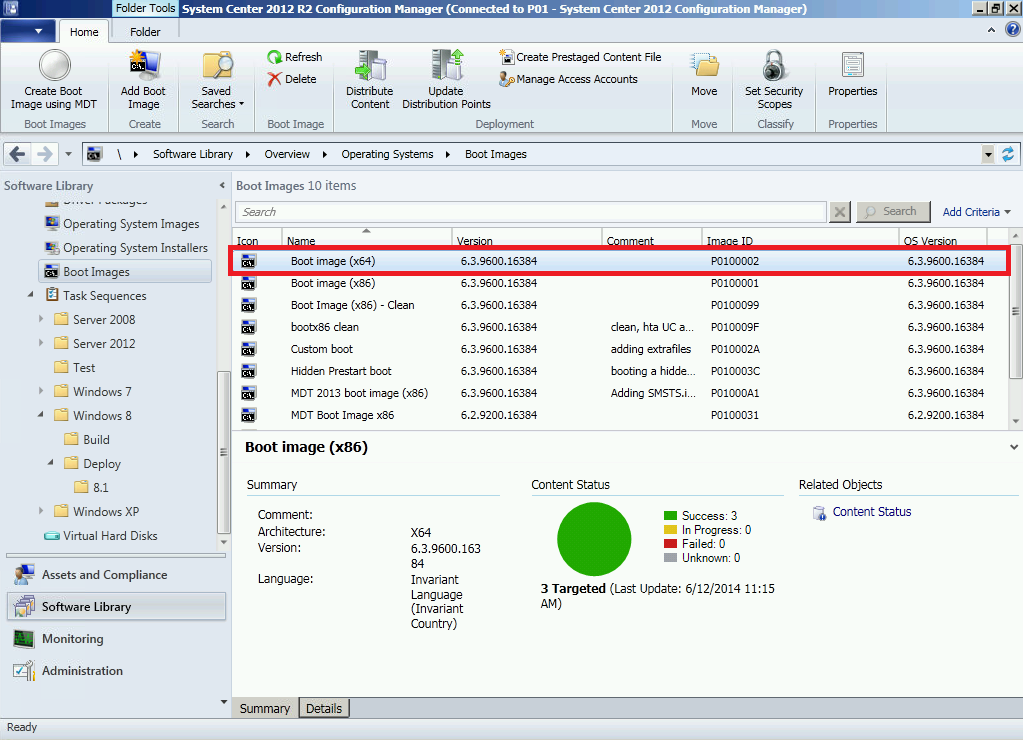Click Operating Systems in breadcrumb

point(387,154)
